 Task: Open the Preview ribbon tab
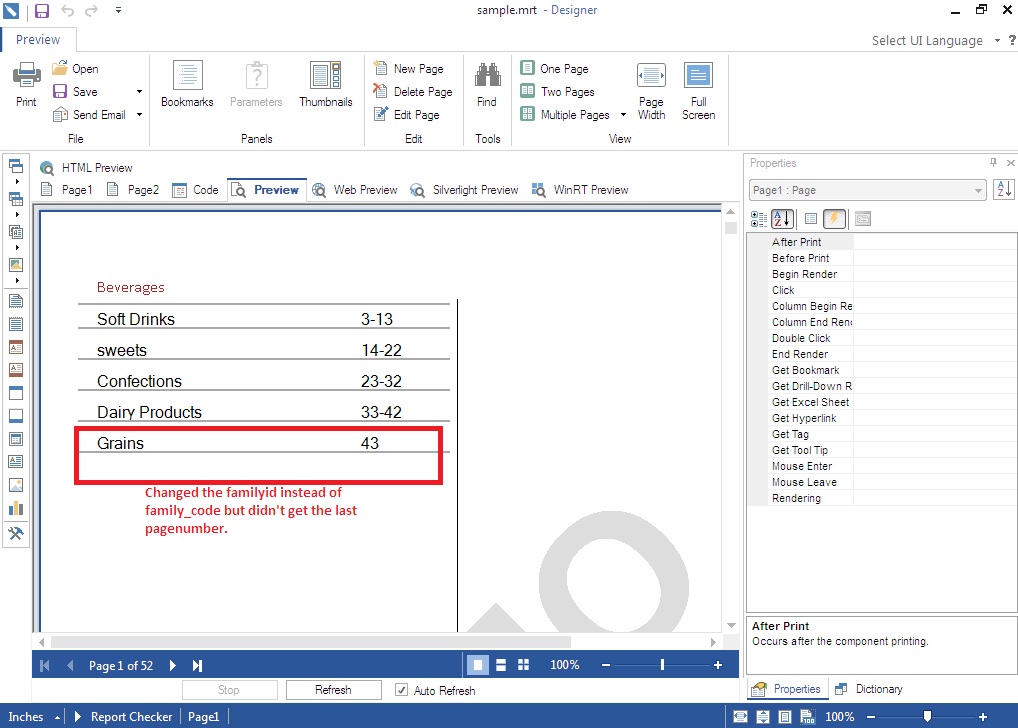point(38,40)
